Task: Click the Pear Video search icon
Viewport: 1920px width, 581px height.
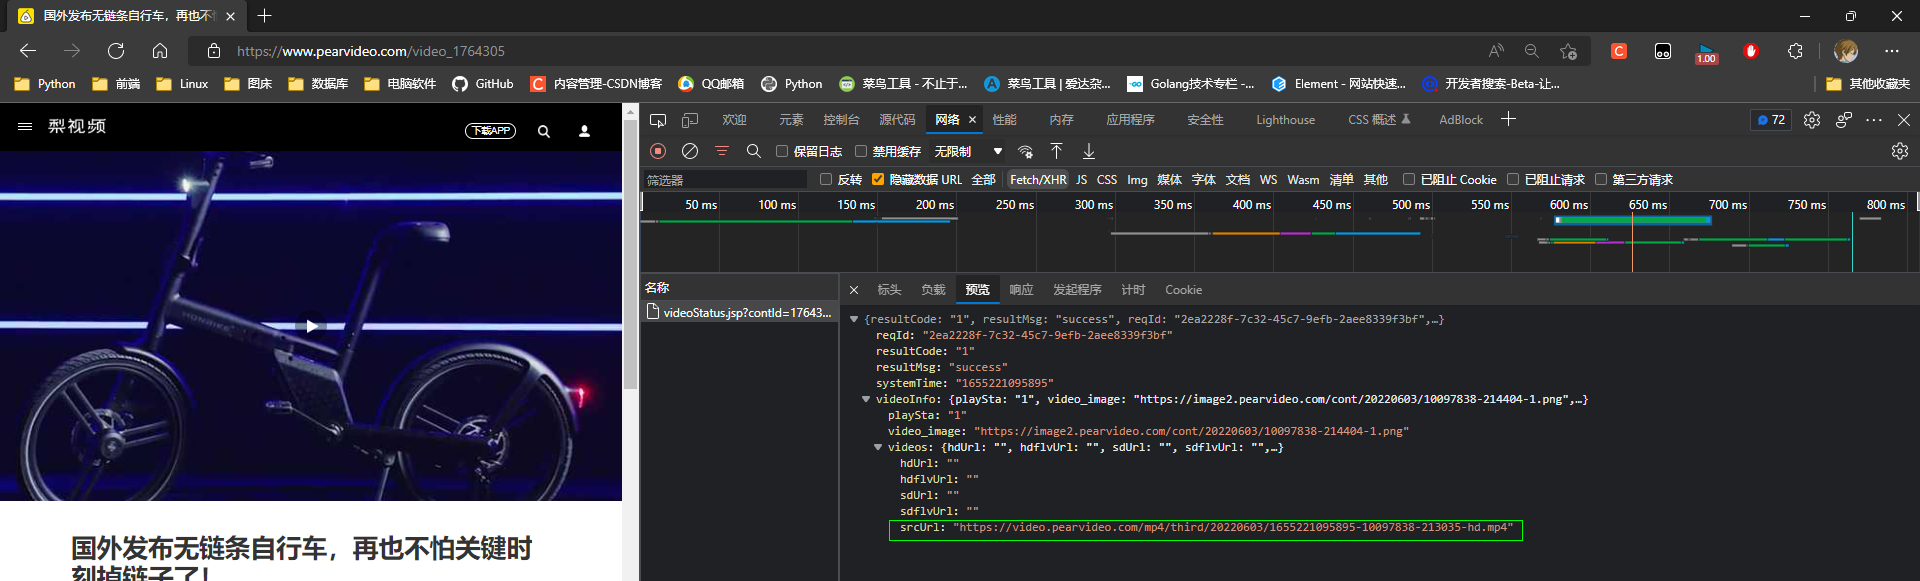Action: coord(544,131)
